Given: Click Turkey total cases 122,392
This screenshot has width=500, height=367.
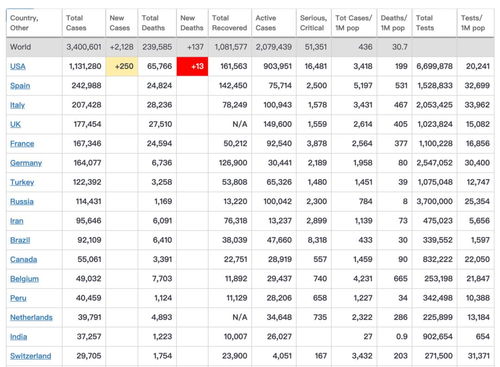Looking at the screenshot, I should click(x=87, y=182).
